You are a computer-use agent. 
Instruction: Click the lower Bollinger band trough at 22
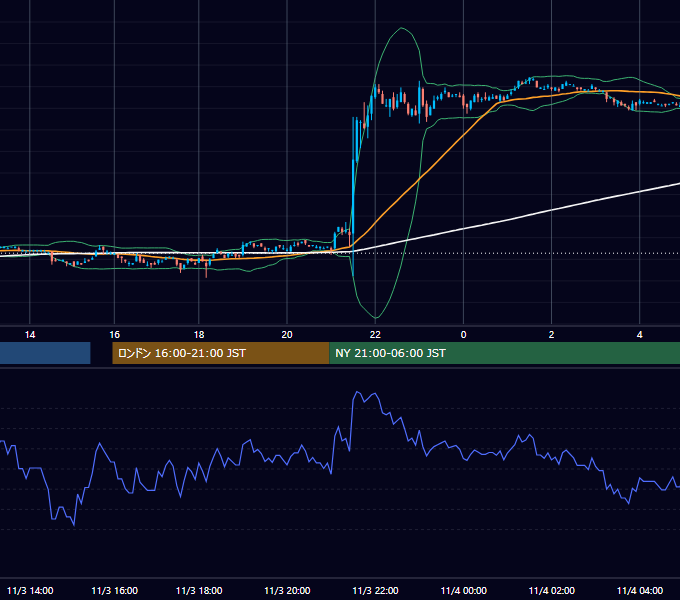(376, 318)
